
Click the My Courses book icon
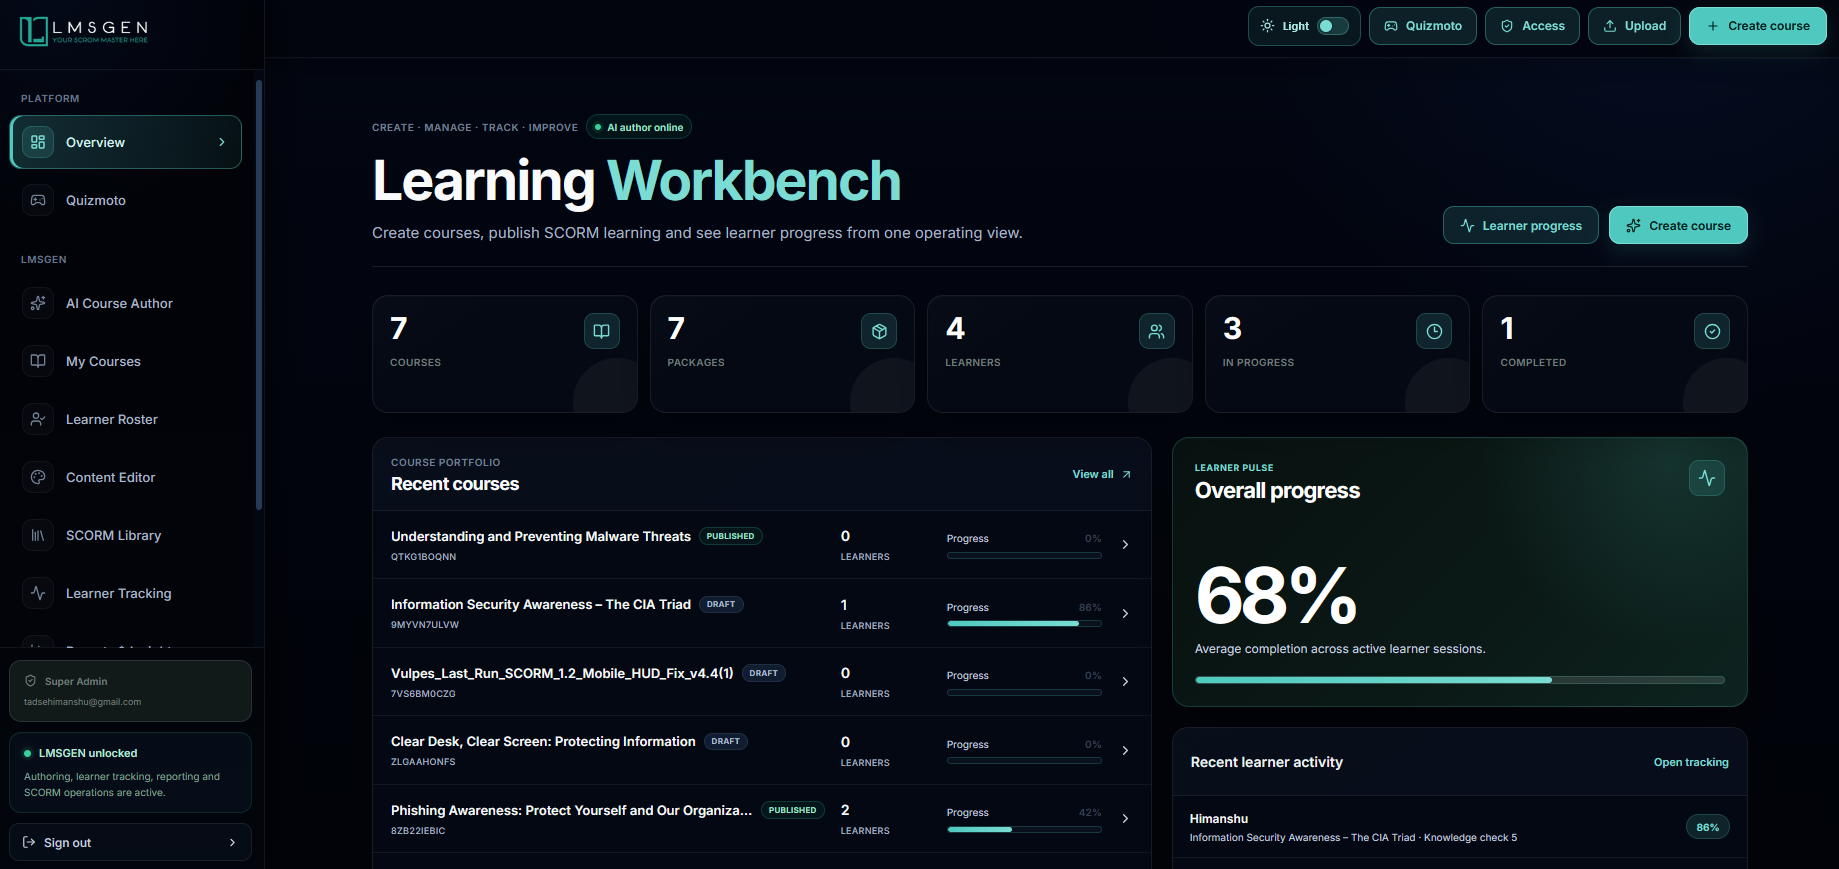click(38, 361)
